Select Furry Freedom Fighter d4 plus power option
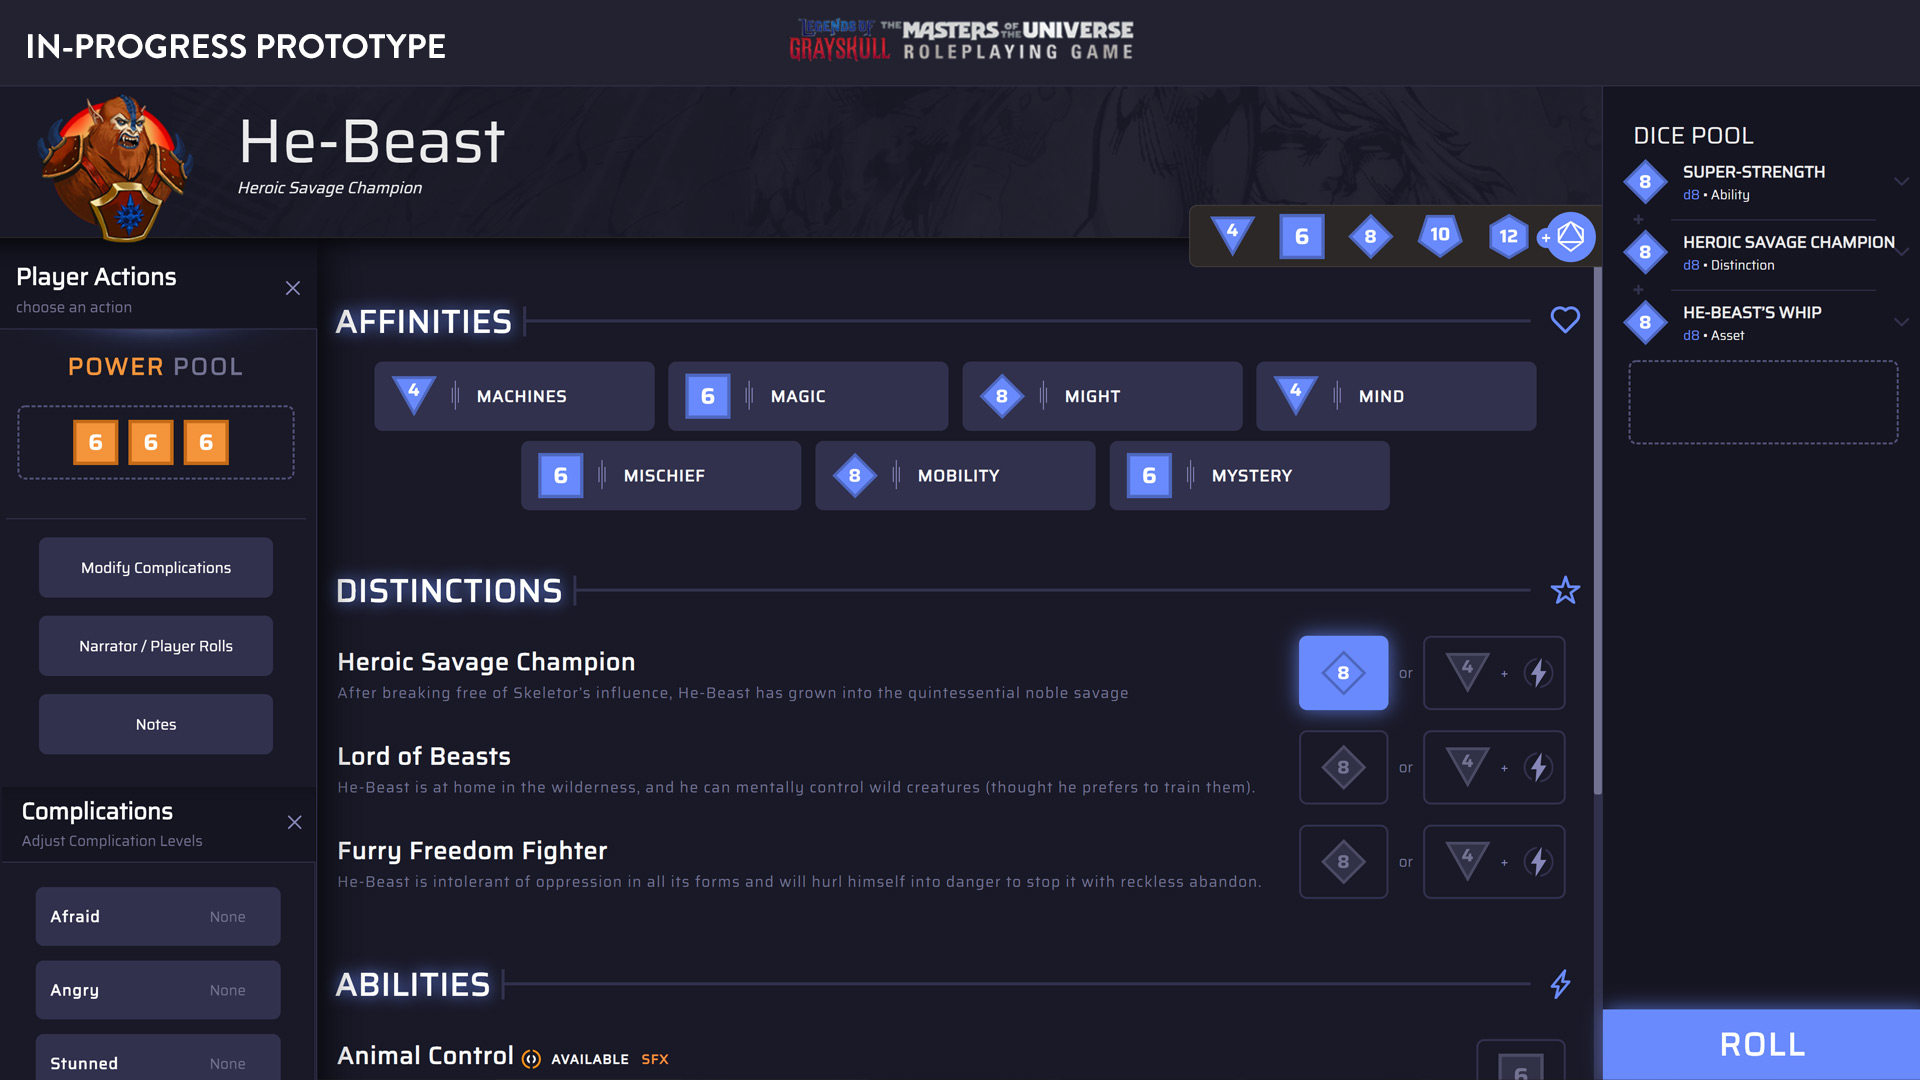1920x1080 pixels. click(x=1493, y=862)
